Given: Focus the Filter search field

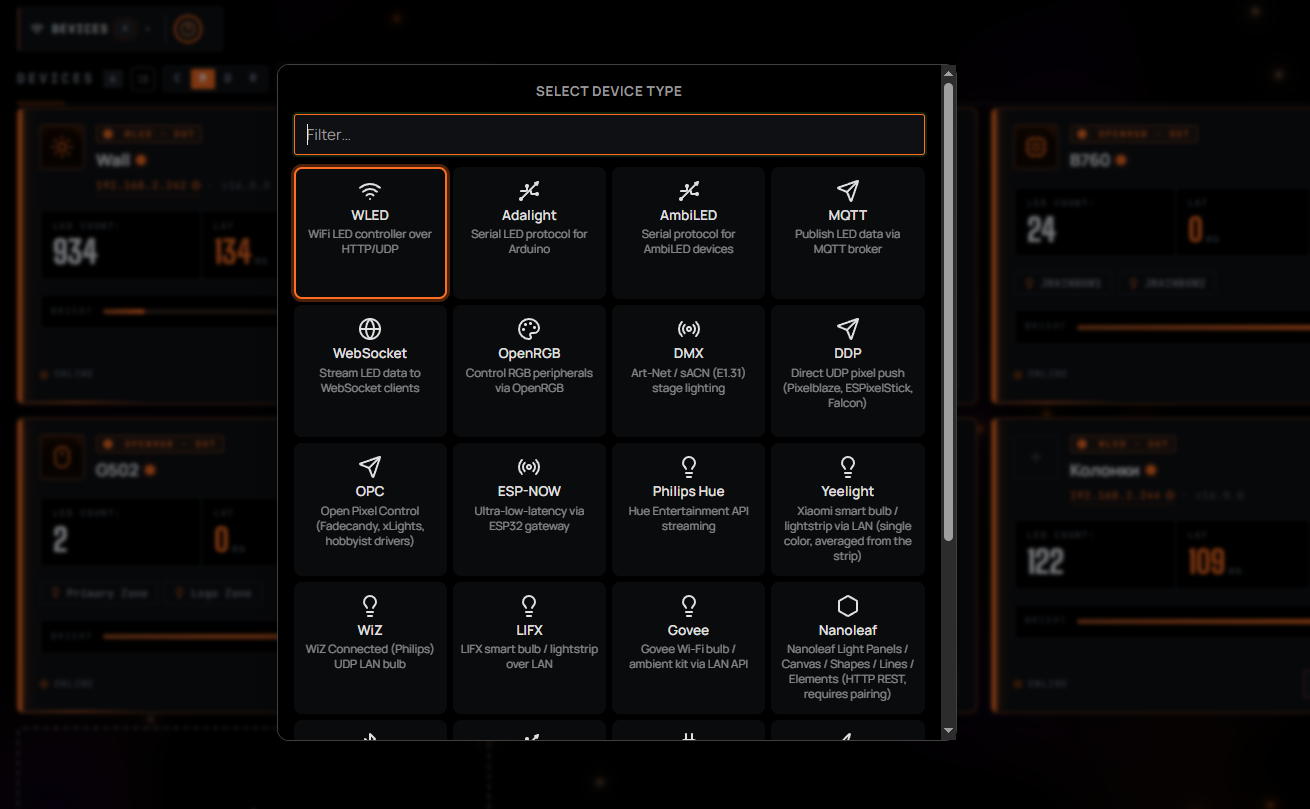Looking at the screenshot, I should click(609, 134).
